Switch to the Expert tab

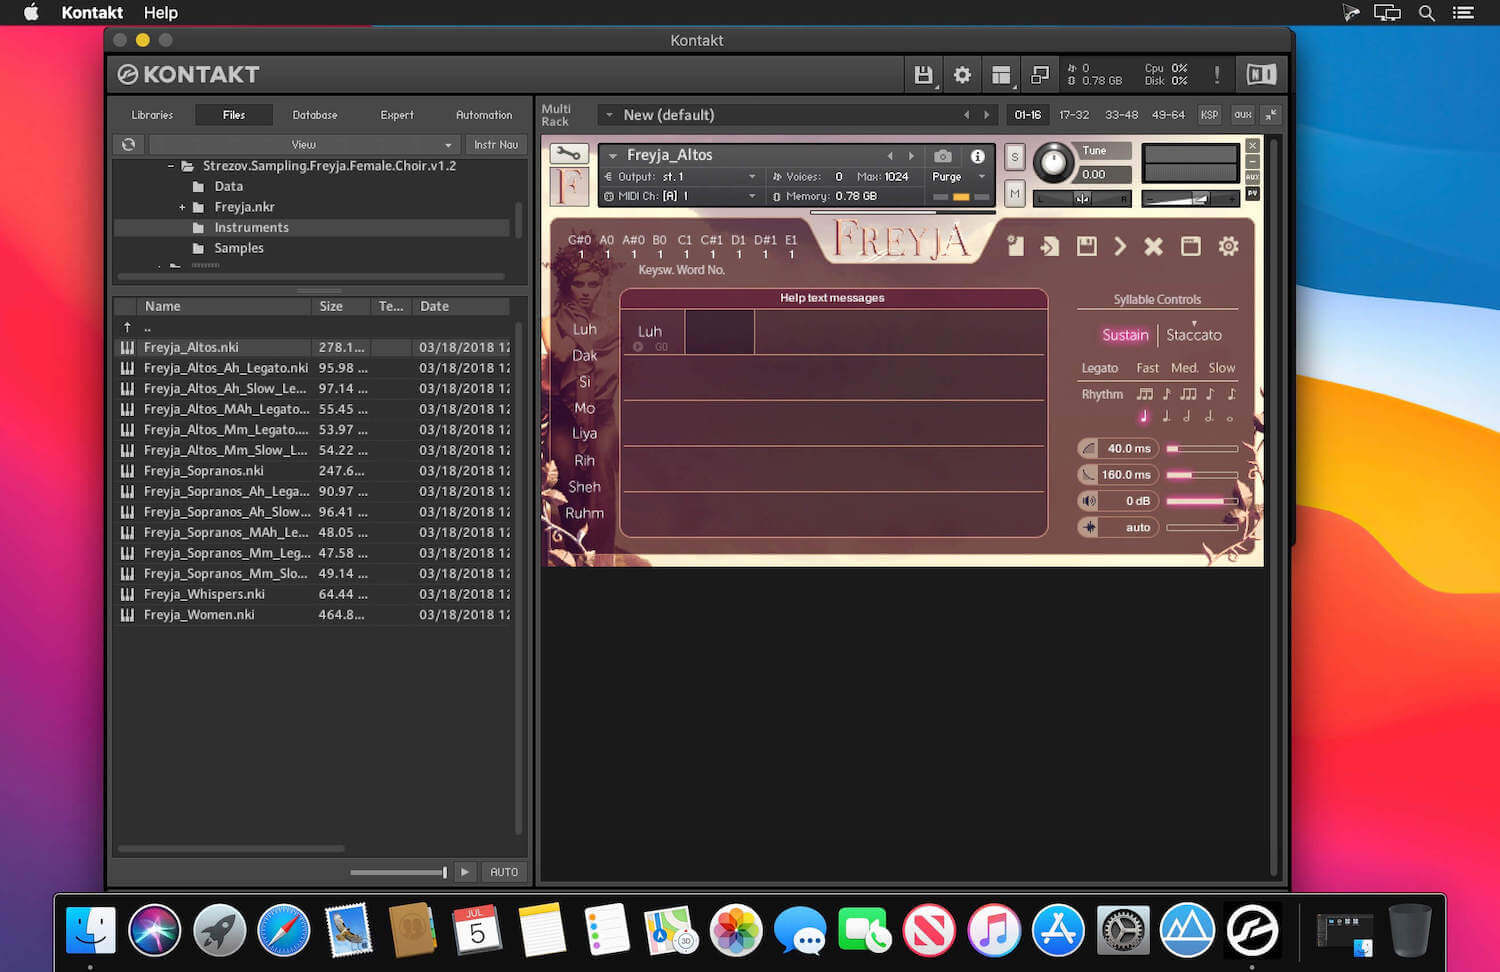pos(397,115)
